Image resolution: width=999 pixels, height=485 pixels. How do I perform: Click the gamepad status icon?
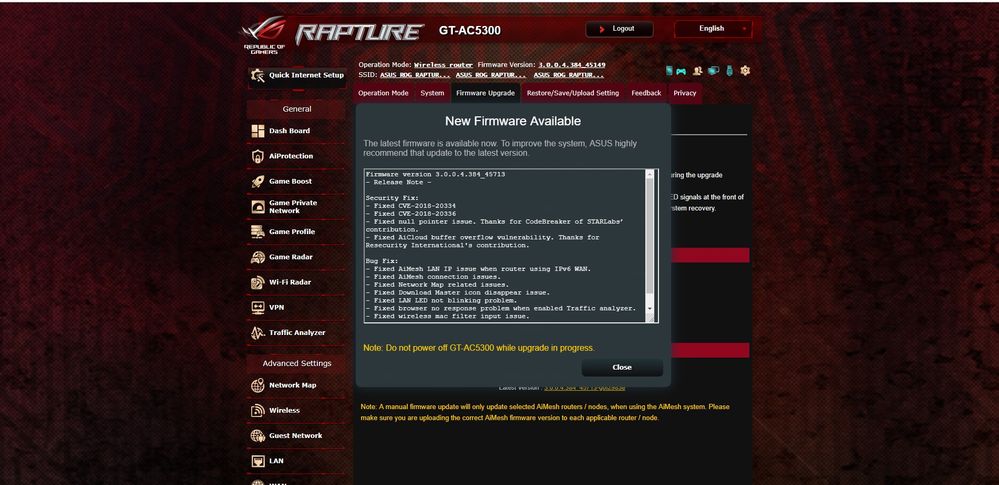(x=681, y=71)
